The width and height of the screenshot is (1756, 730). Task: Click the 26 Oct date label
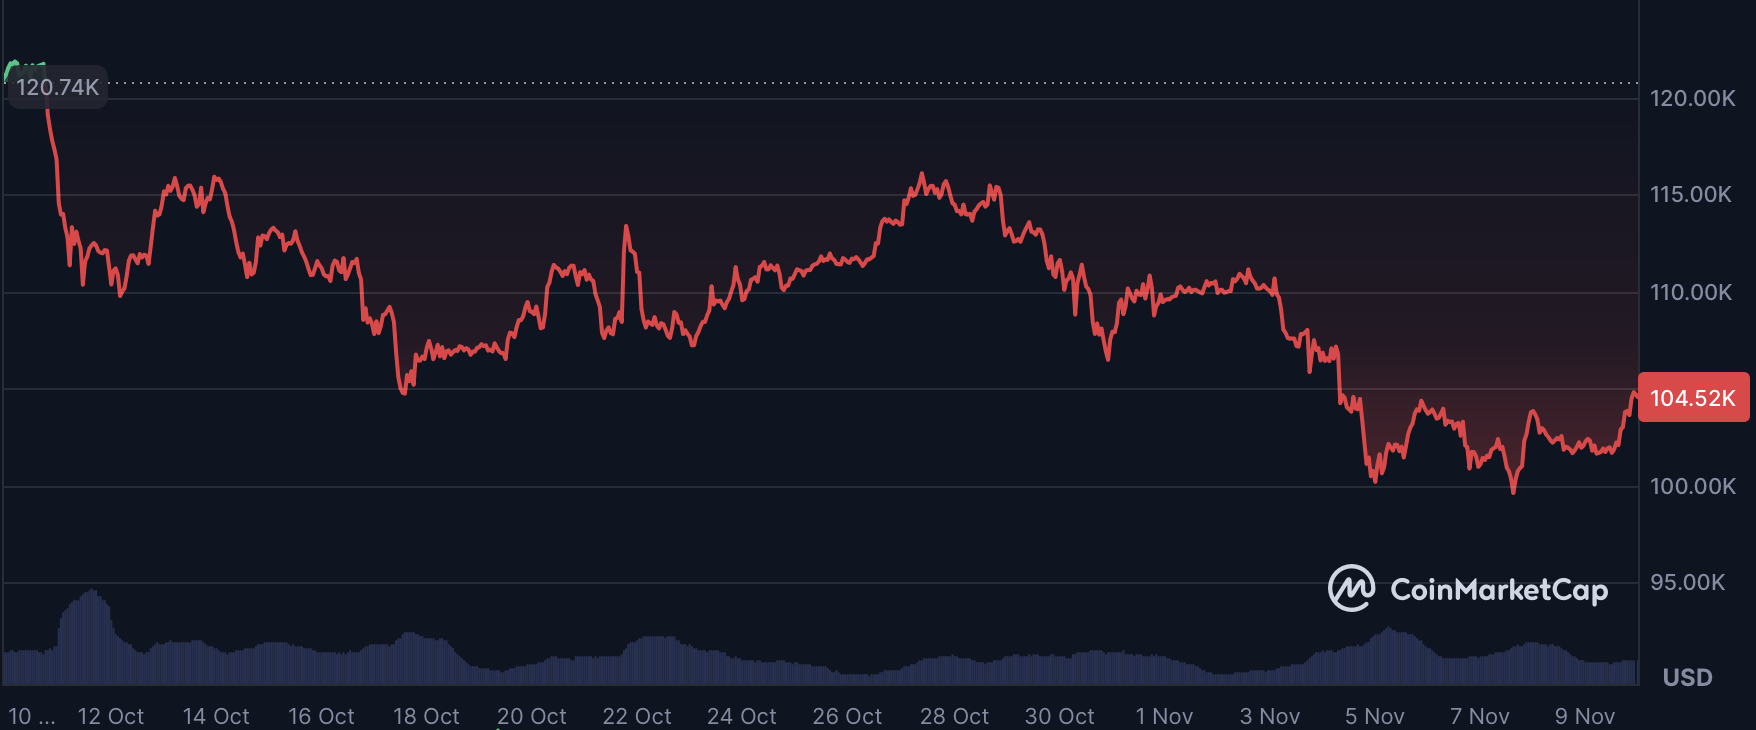pyautogui.click(x=847, y=716)
